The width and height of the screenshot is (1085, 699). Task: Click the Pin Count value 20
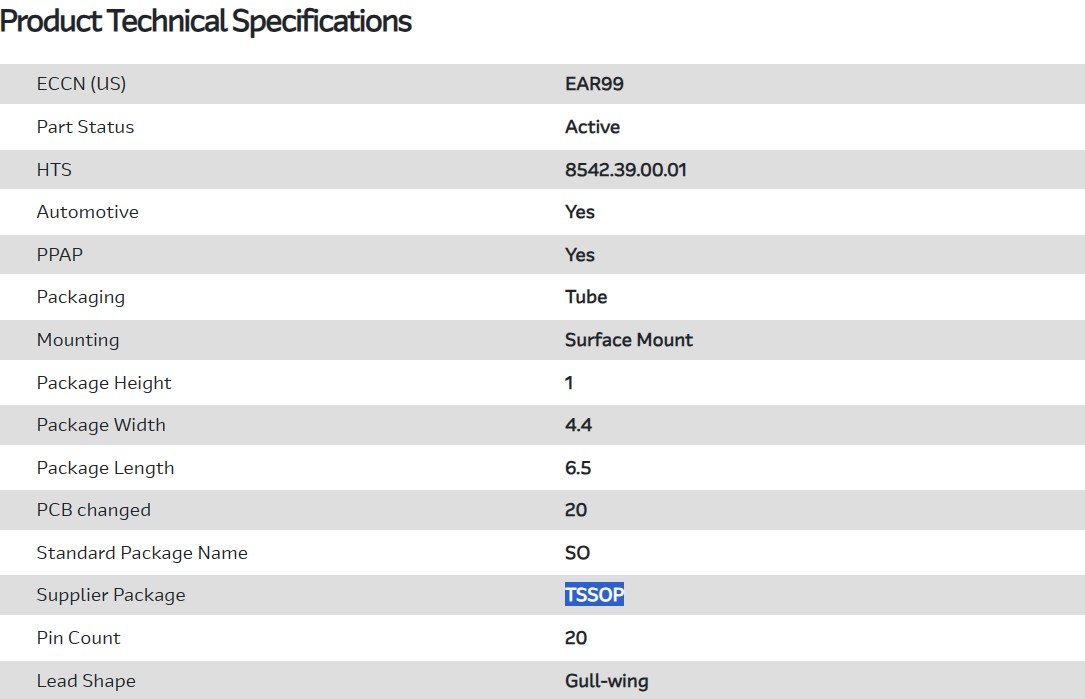click(x=576, y=638)
